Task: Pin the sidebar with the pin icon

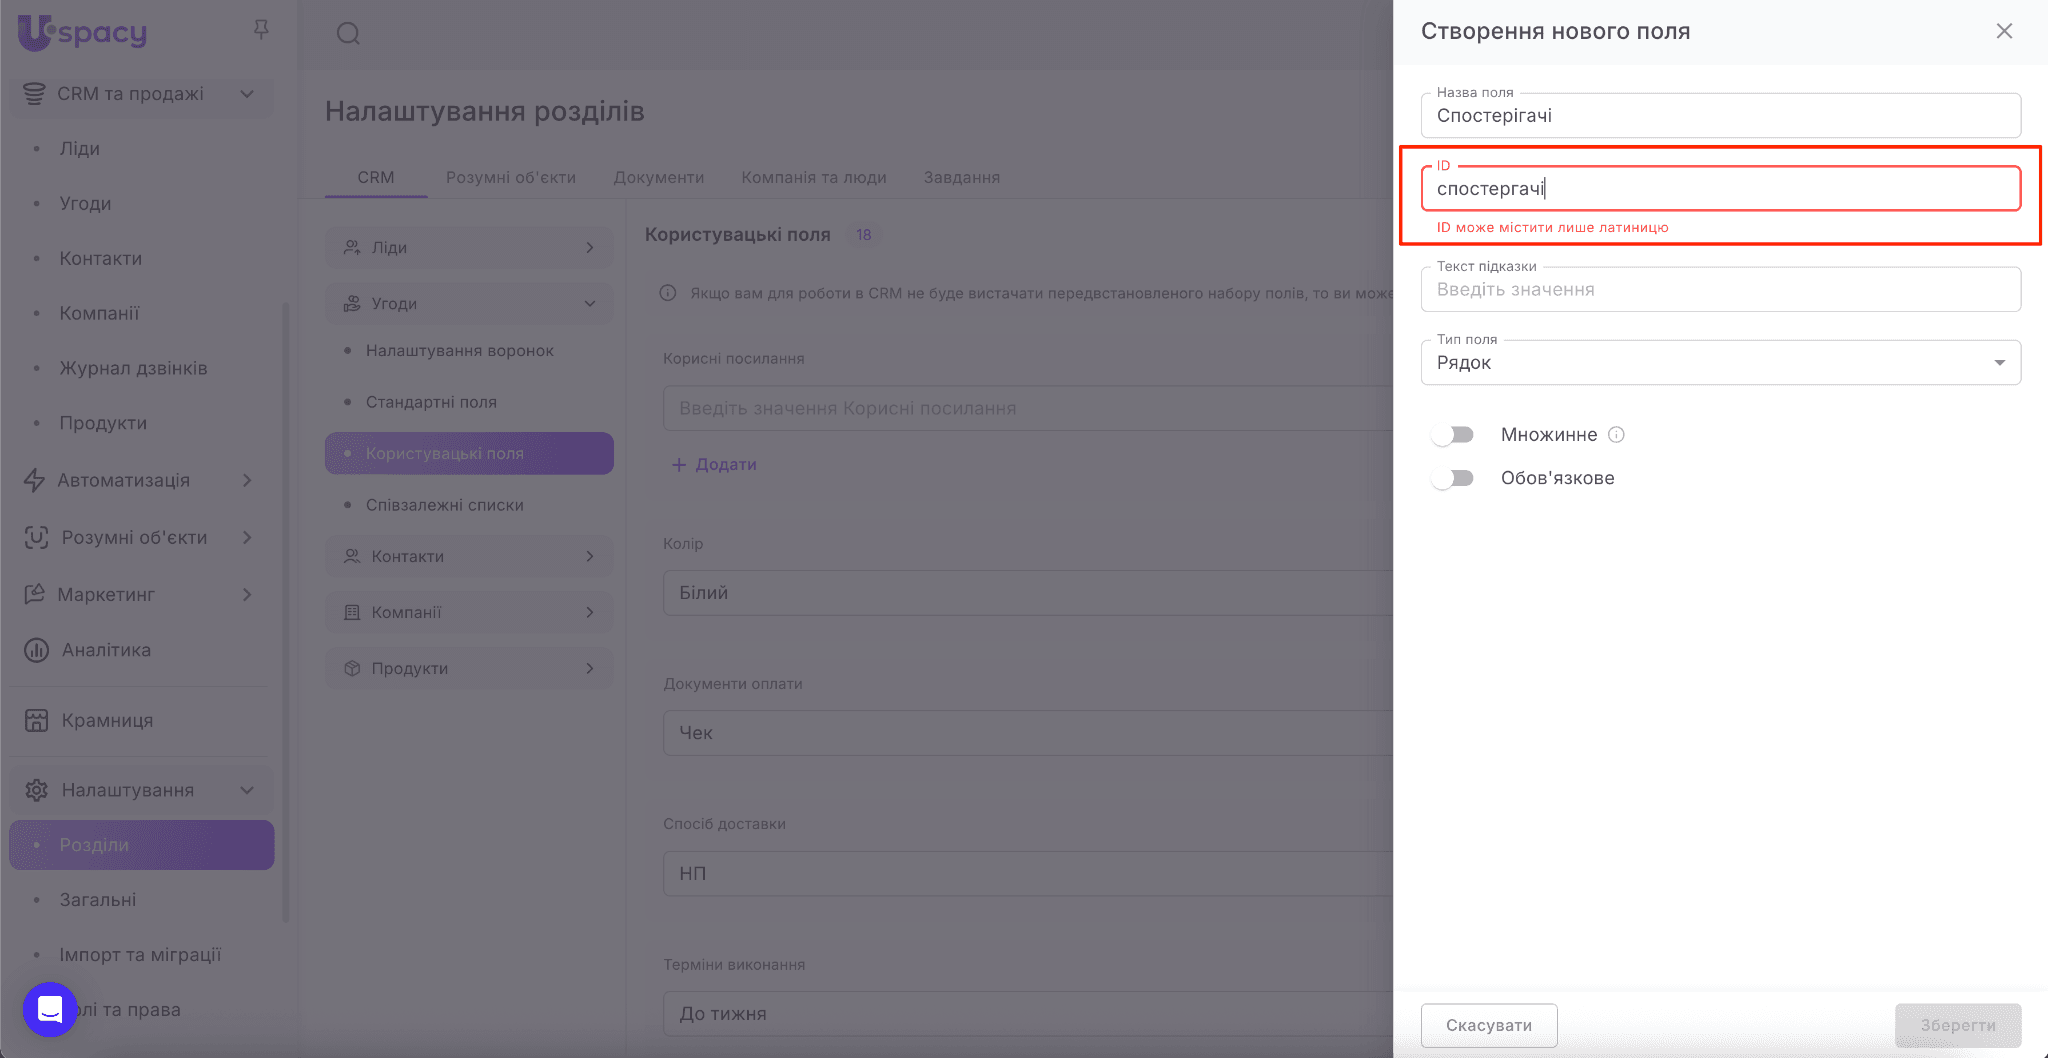Action: [261, 30]
